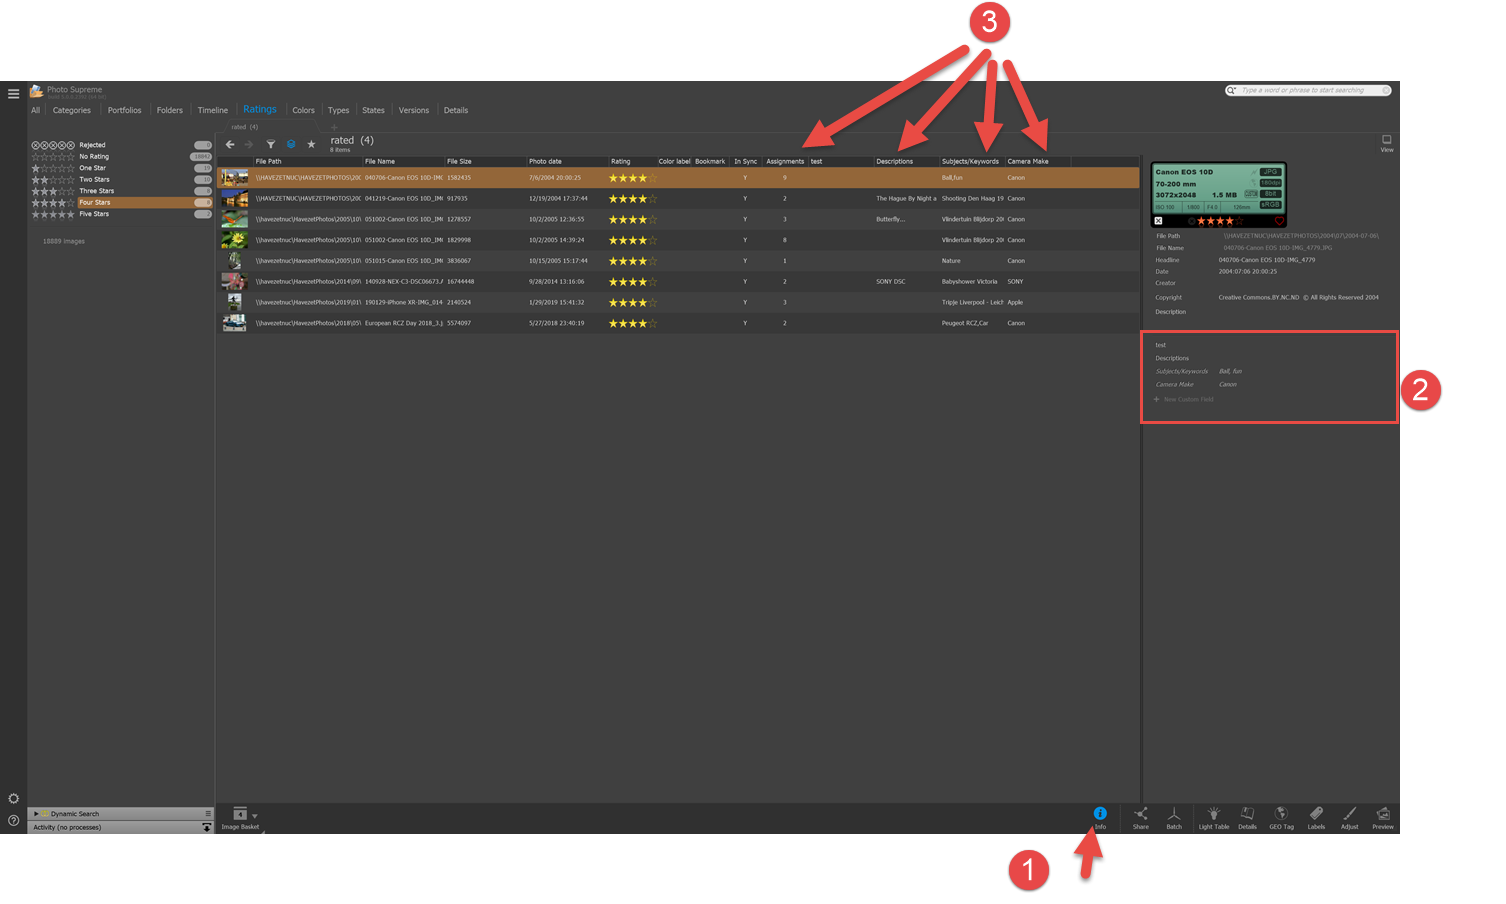Sort by the Camera Make column header

coord(1037,161)
